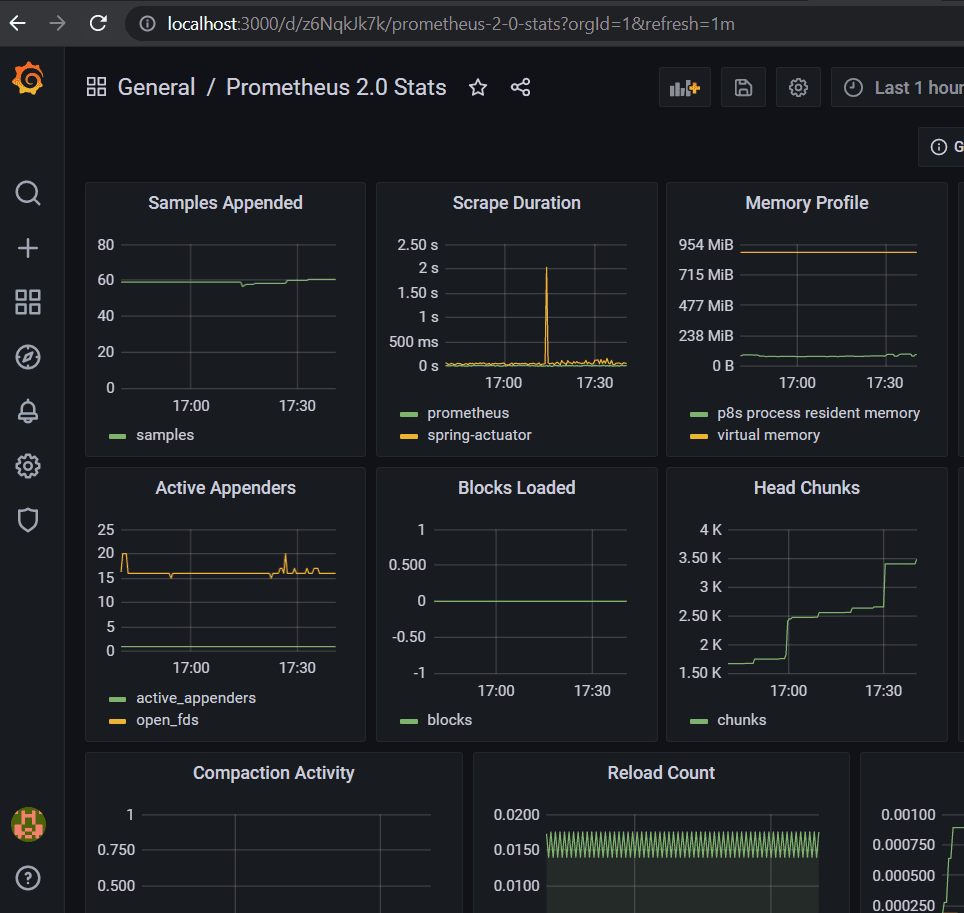Open the search dashboards icon
This screenshot has height=913, width=964.
[x=28, y=193]
